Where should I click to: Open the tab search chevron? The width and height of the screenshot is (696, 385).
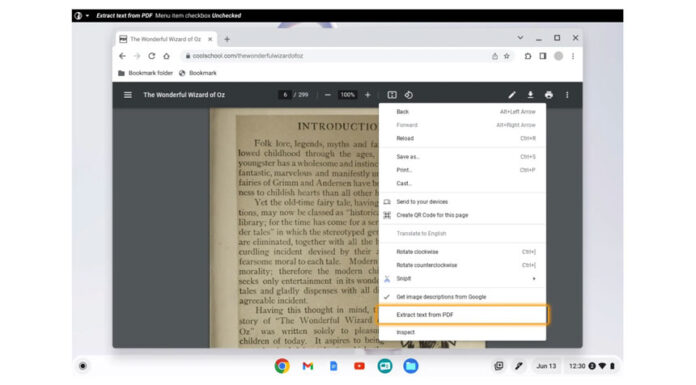pos(520,38)
